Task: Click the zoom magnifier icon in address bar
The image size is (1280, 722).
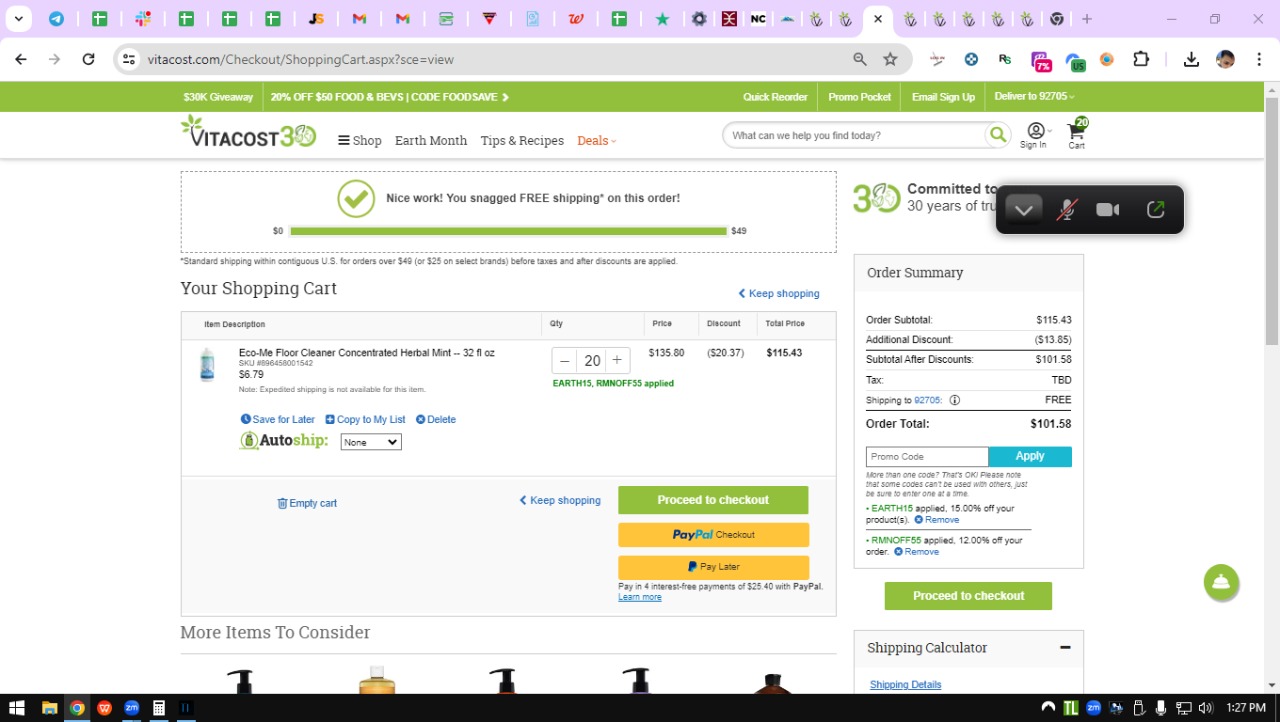Action: (860, 59)
